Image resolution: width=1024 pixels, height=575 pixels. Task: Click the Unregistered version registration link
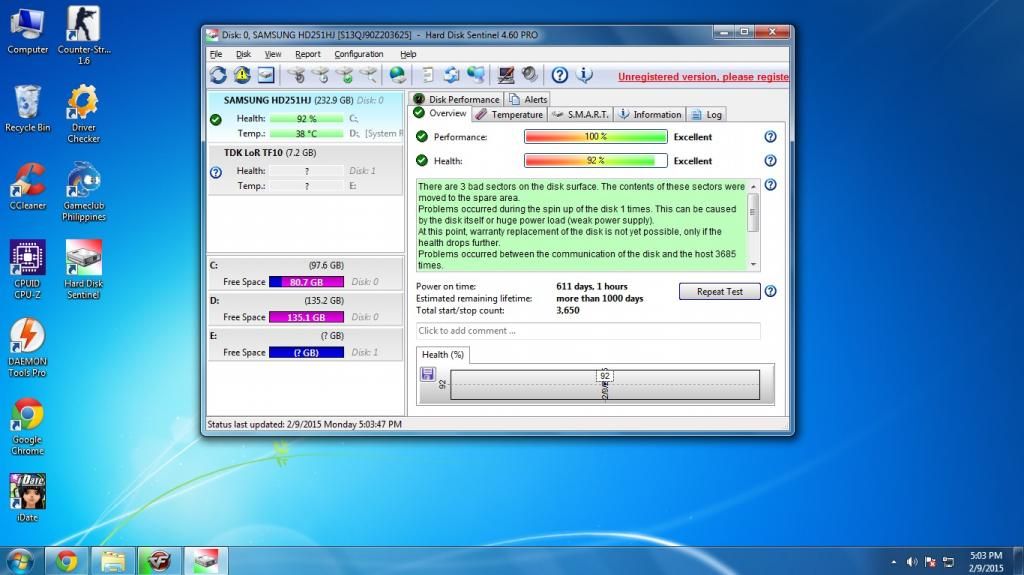pyautogui.click(x=702, y=76)
